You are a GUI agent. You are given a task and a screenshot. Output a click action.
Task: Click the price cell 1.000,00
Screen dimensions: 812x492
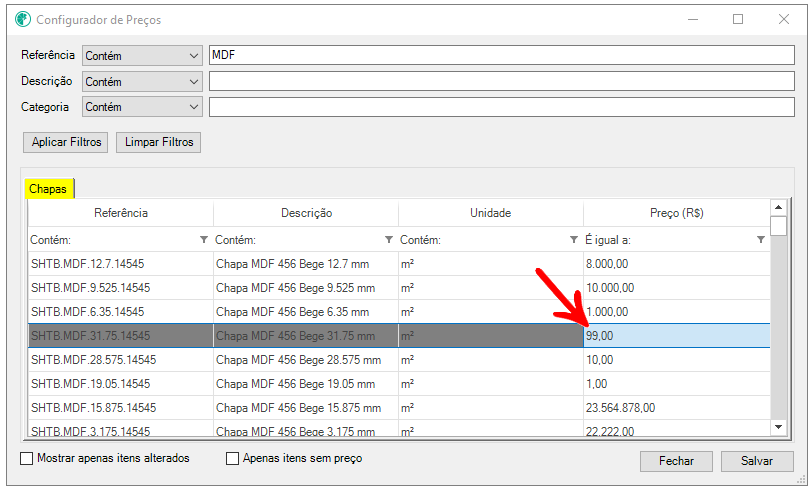tap(676, 312)
